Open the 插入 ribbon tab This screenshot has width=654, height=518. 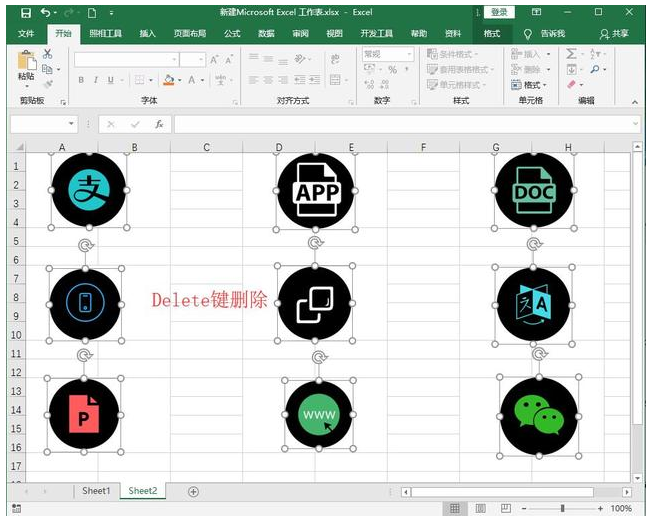point(148,33)
